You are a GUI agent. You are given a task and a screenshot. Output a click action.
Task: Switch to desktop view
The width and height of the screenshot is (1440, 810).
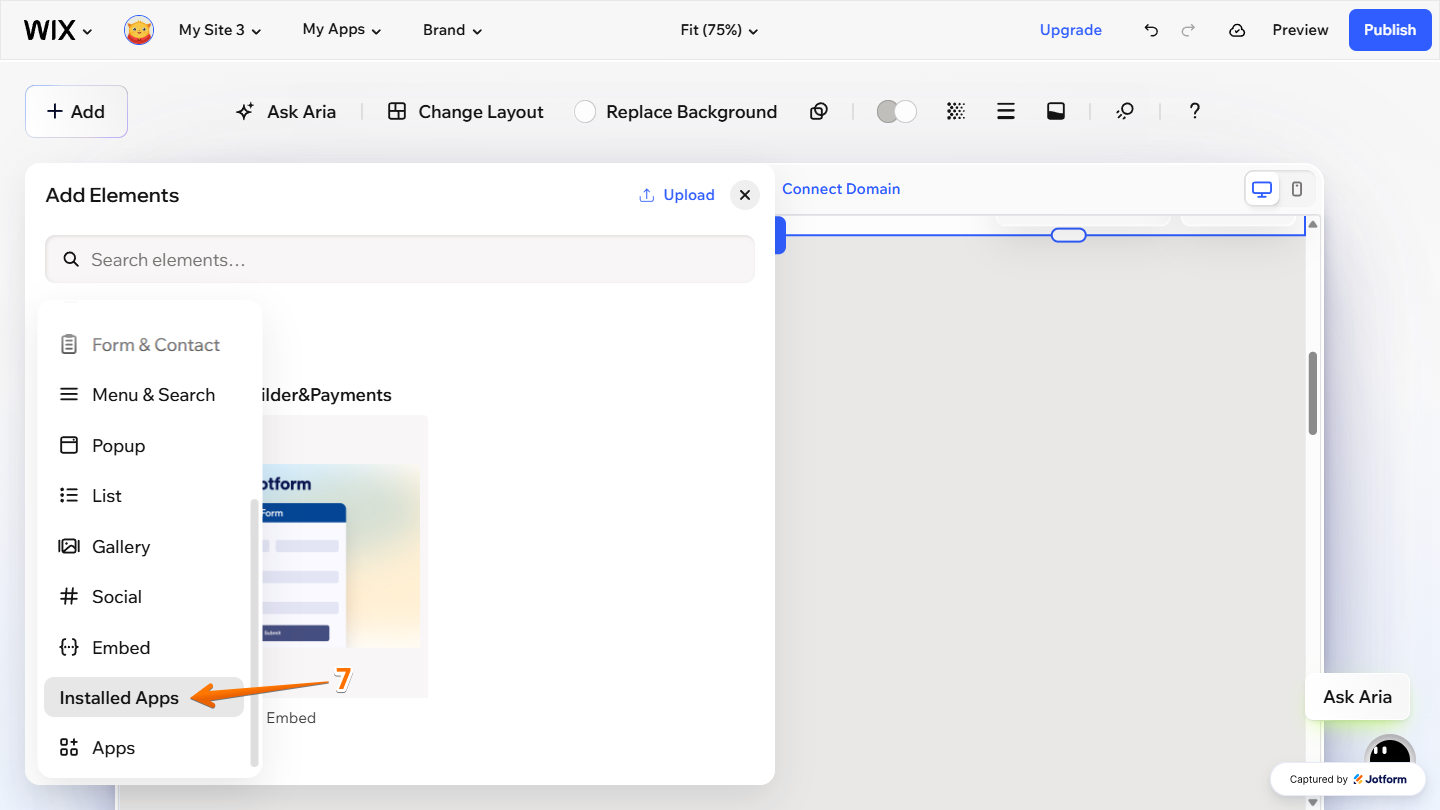tap(1262, 189)
